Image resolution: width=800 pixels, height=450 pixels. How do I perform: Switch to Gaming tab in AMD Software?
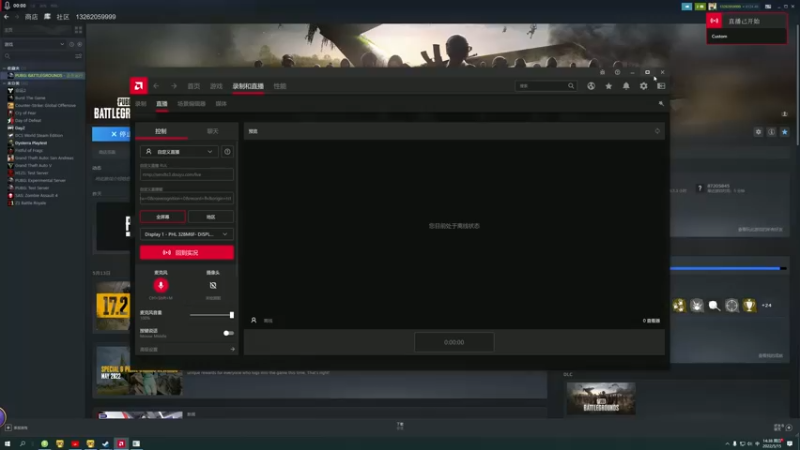coord(216,86)
